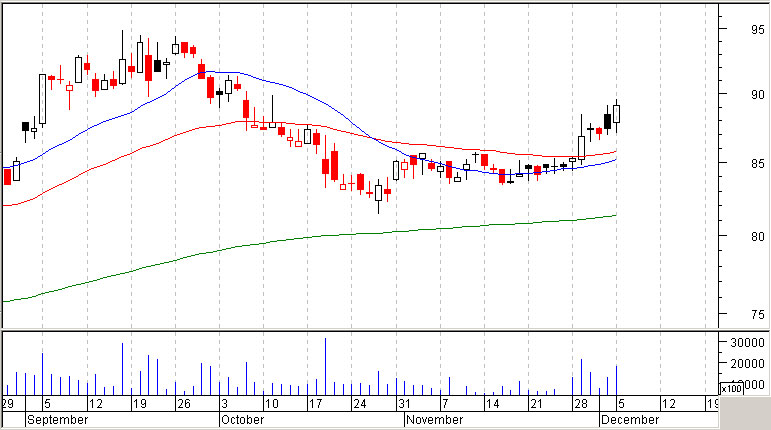
Task: Click the 95 price axis label
Action: coord(758,29)
